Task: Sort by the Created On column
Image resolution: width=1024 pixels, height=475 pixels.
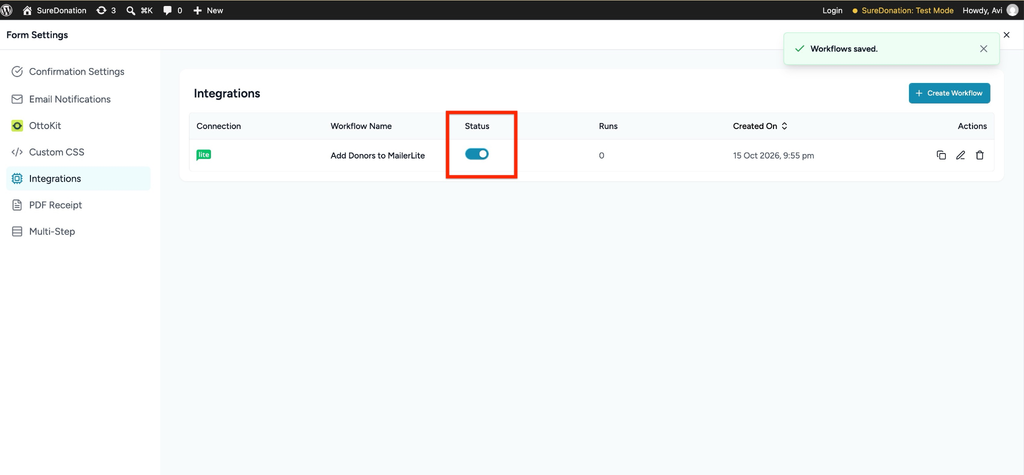Action: coord(760,126)
